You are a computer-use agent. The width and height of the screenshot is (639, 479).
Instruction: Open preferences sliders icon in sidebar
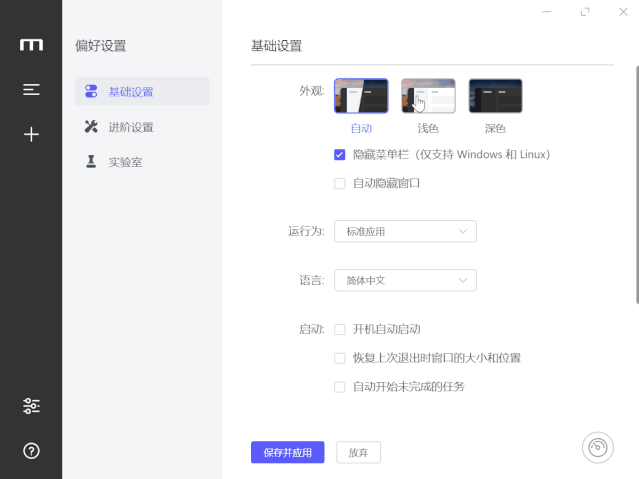point(31,406)
